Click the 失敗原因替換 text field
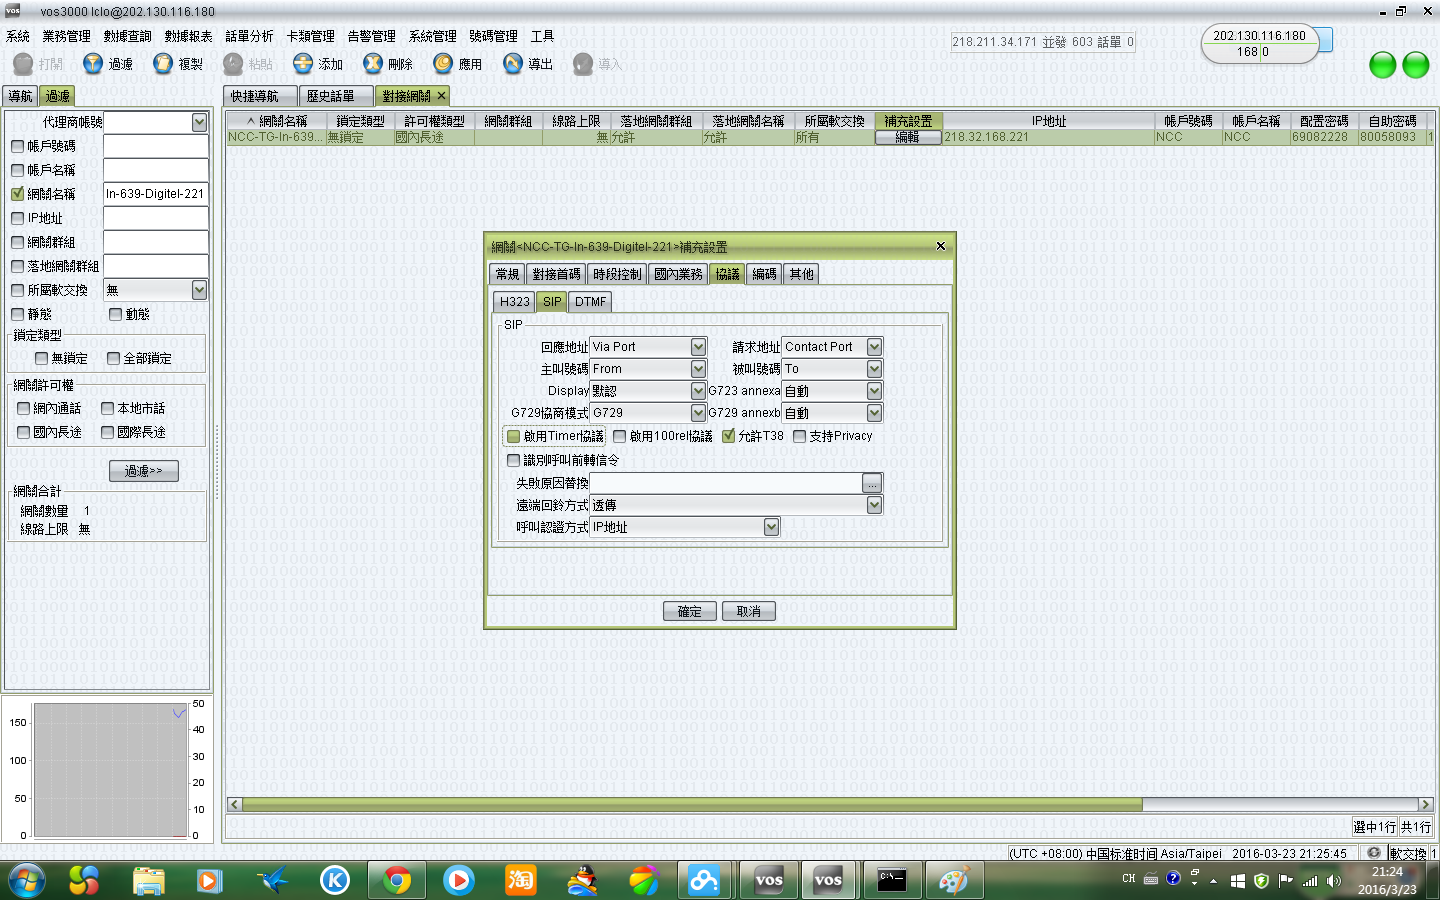Image resolution: width=1440 pixels, height=900 pixels. pos(726,483)
